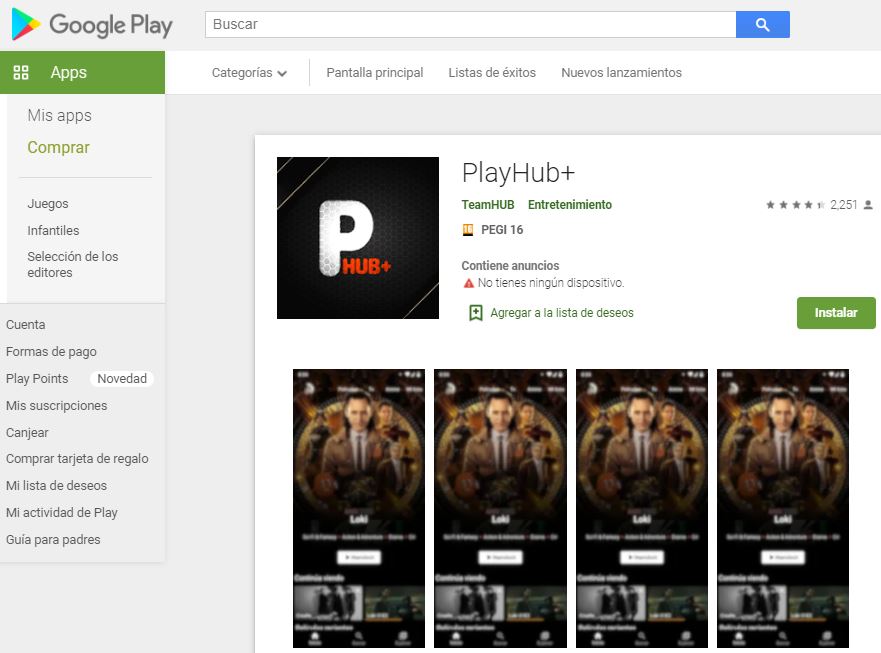881x653 pixels.
Task: Open the Listas de éxitos tab
Action: (x=492, y=73)
